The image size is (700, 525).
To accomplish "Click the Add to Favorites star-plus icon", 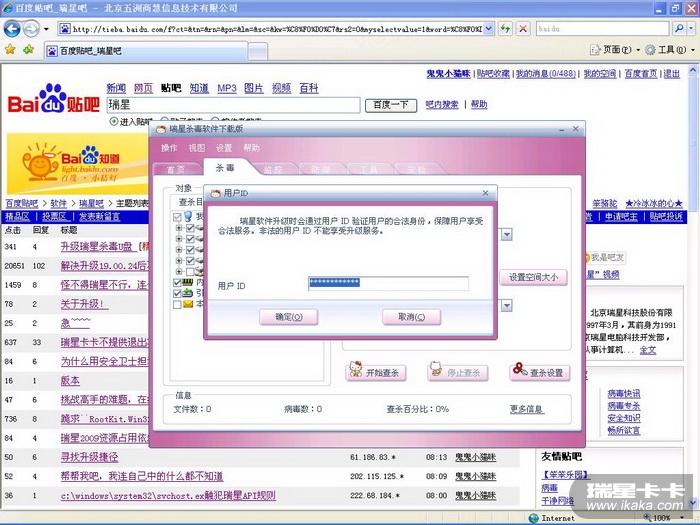I will pos(29,50).
